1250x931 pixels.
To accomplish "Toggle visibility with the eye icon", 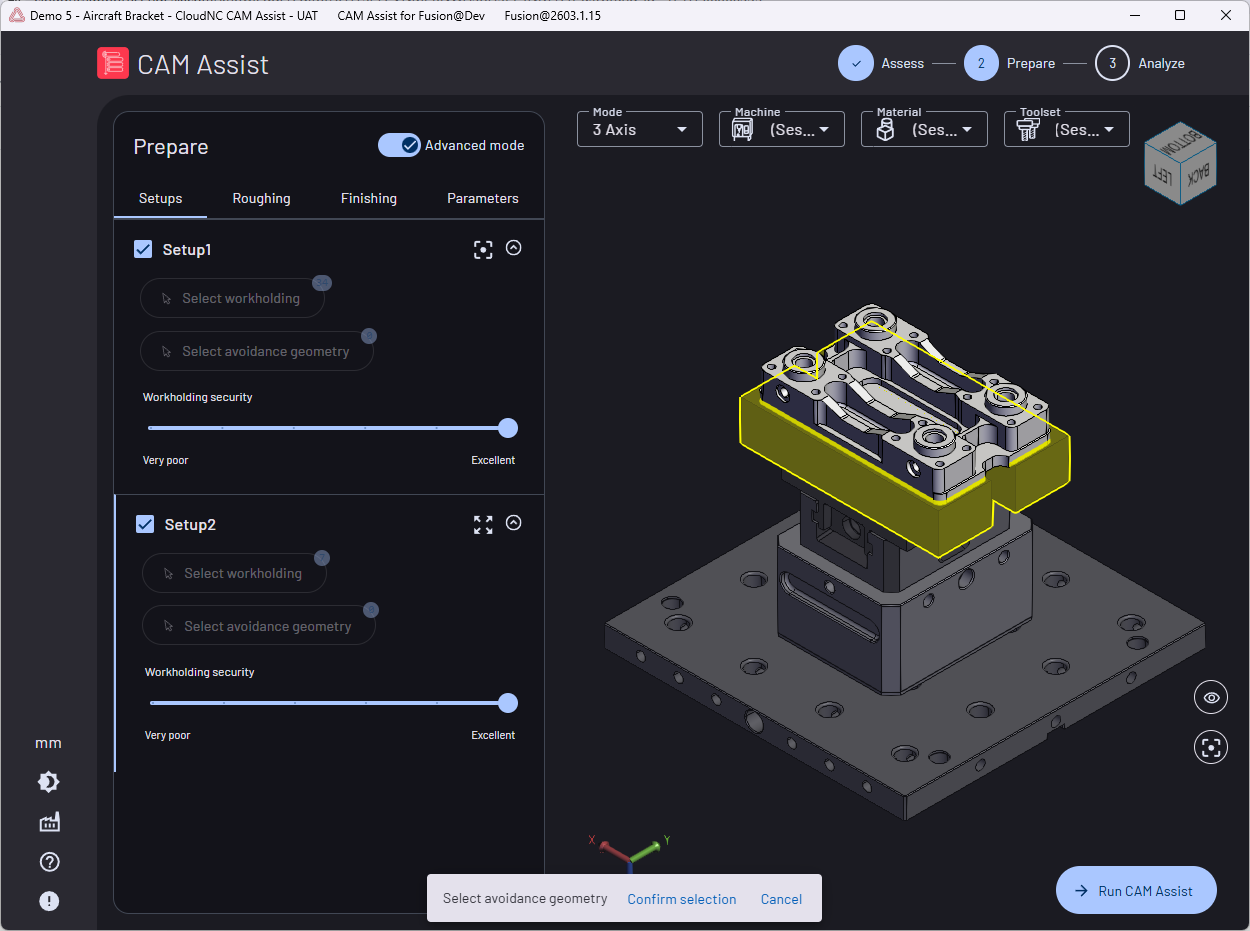I will pos(1211,697).
